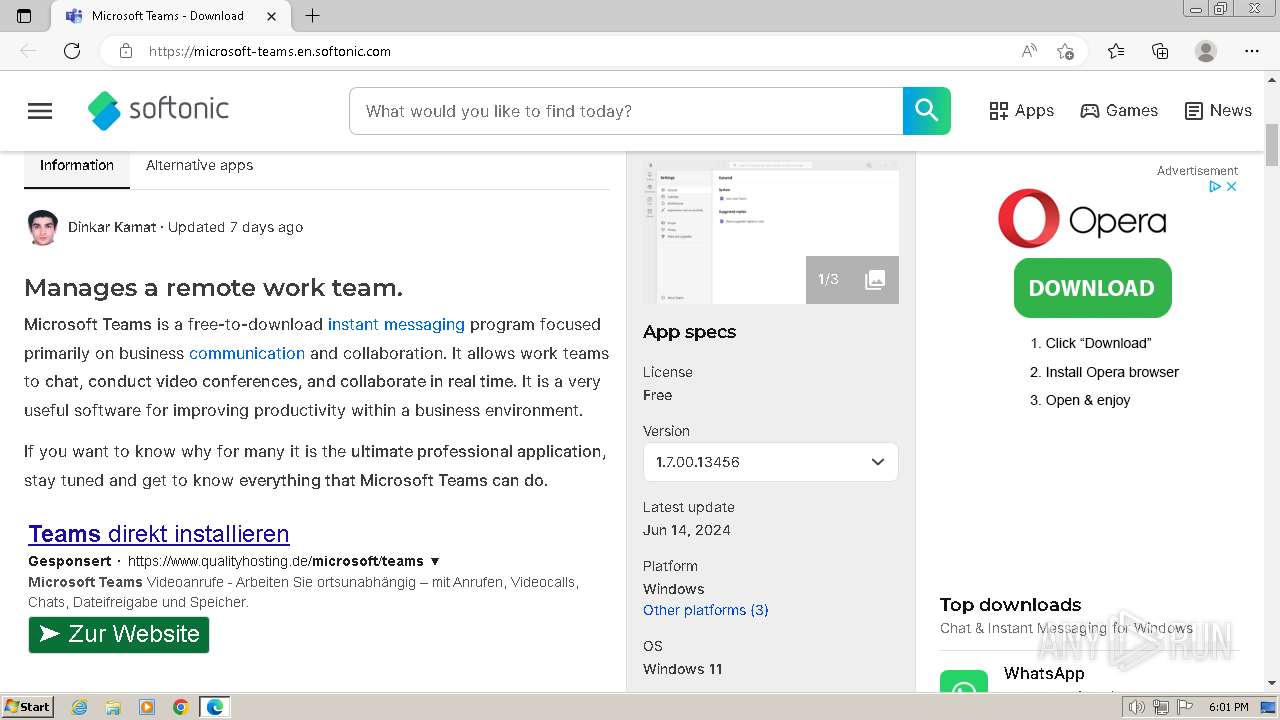Click the blue search magnifier button

pos(927,111)
